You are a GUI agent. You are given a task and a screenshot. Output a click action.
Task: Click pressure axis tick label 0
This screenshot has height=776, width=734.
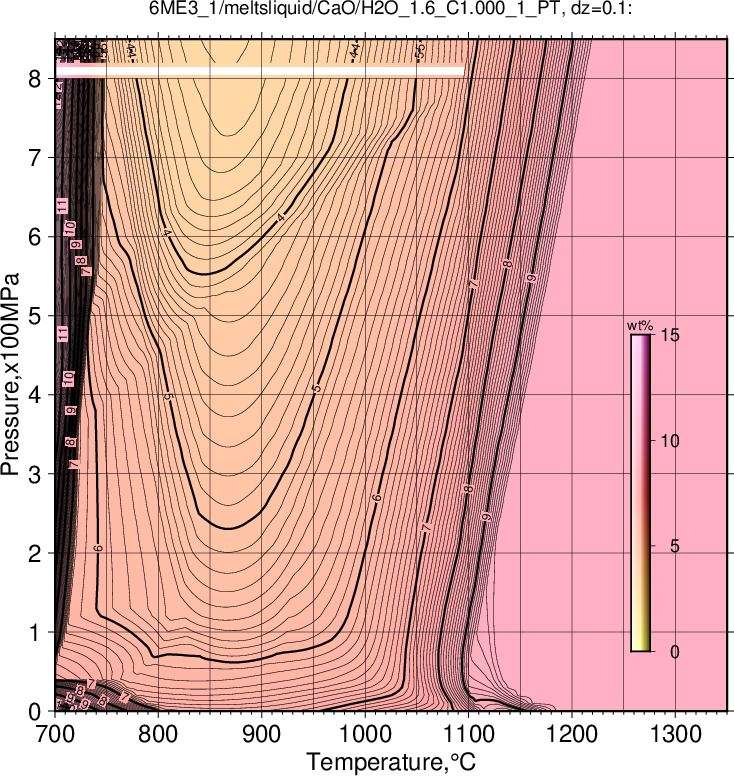point(34,712)
